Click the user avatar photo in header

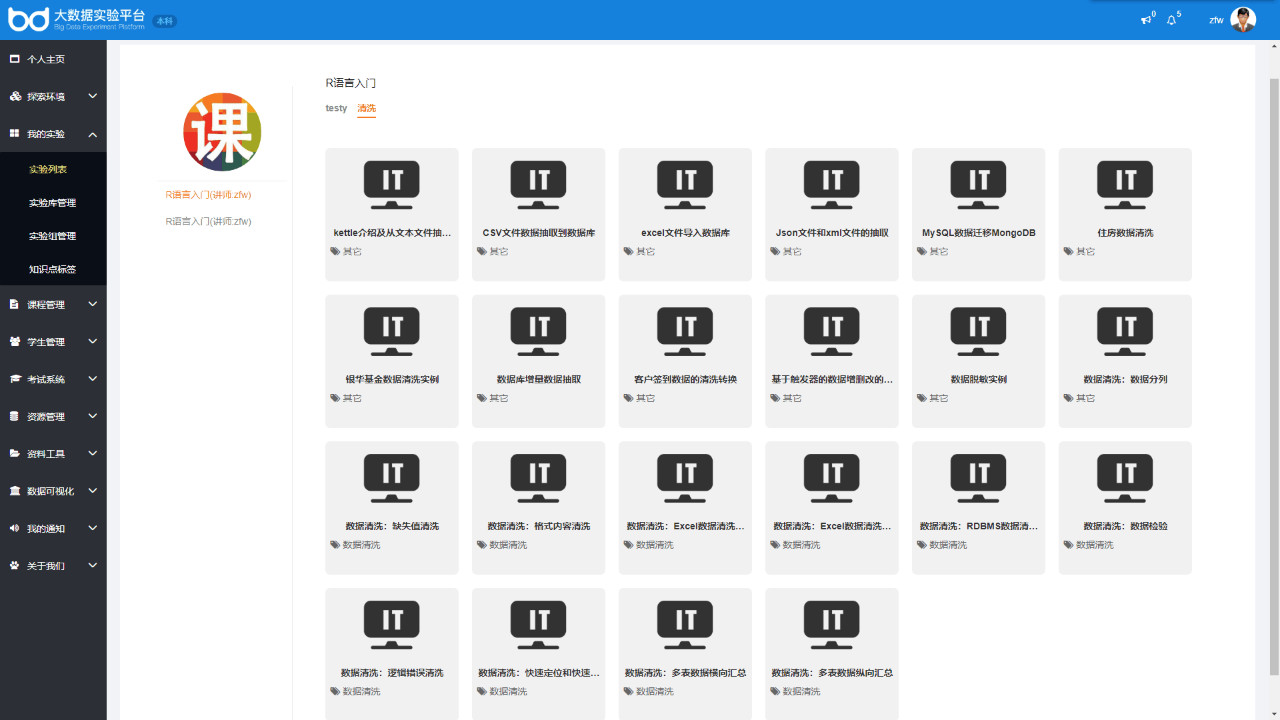(x=1243, y=20)
